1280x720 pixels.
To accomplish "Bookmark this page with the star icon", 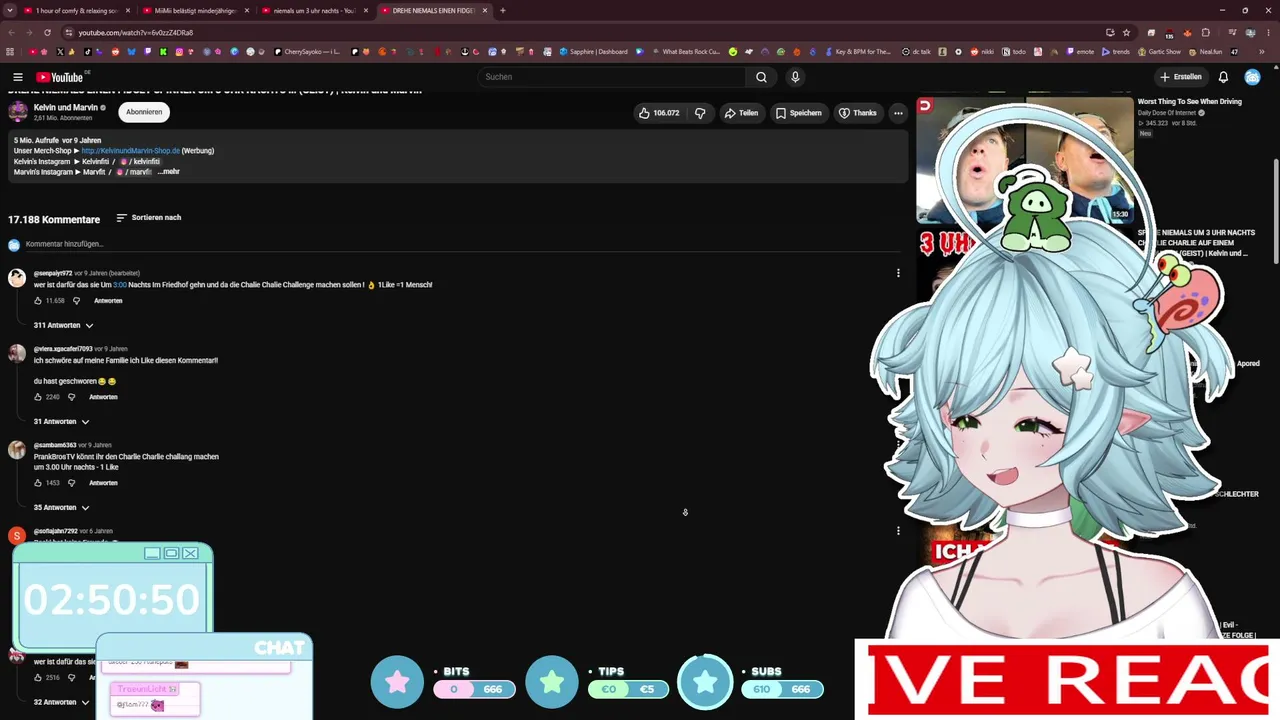I will coord(1126,32).
